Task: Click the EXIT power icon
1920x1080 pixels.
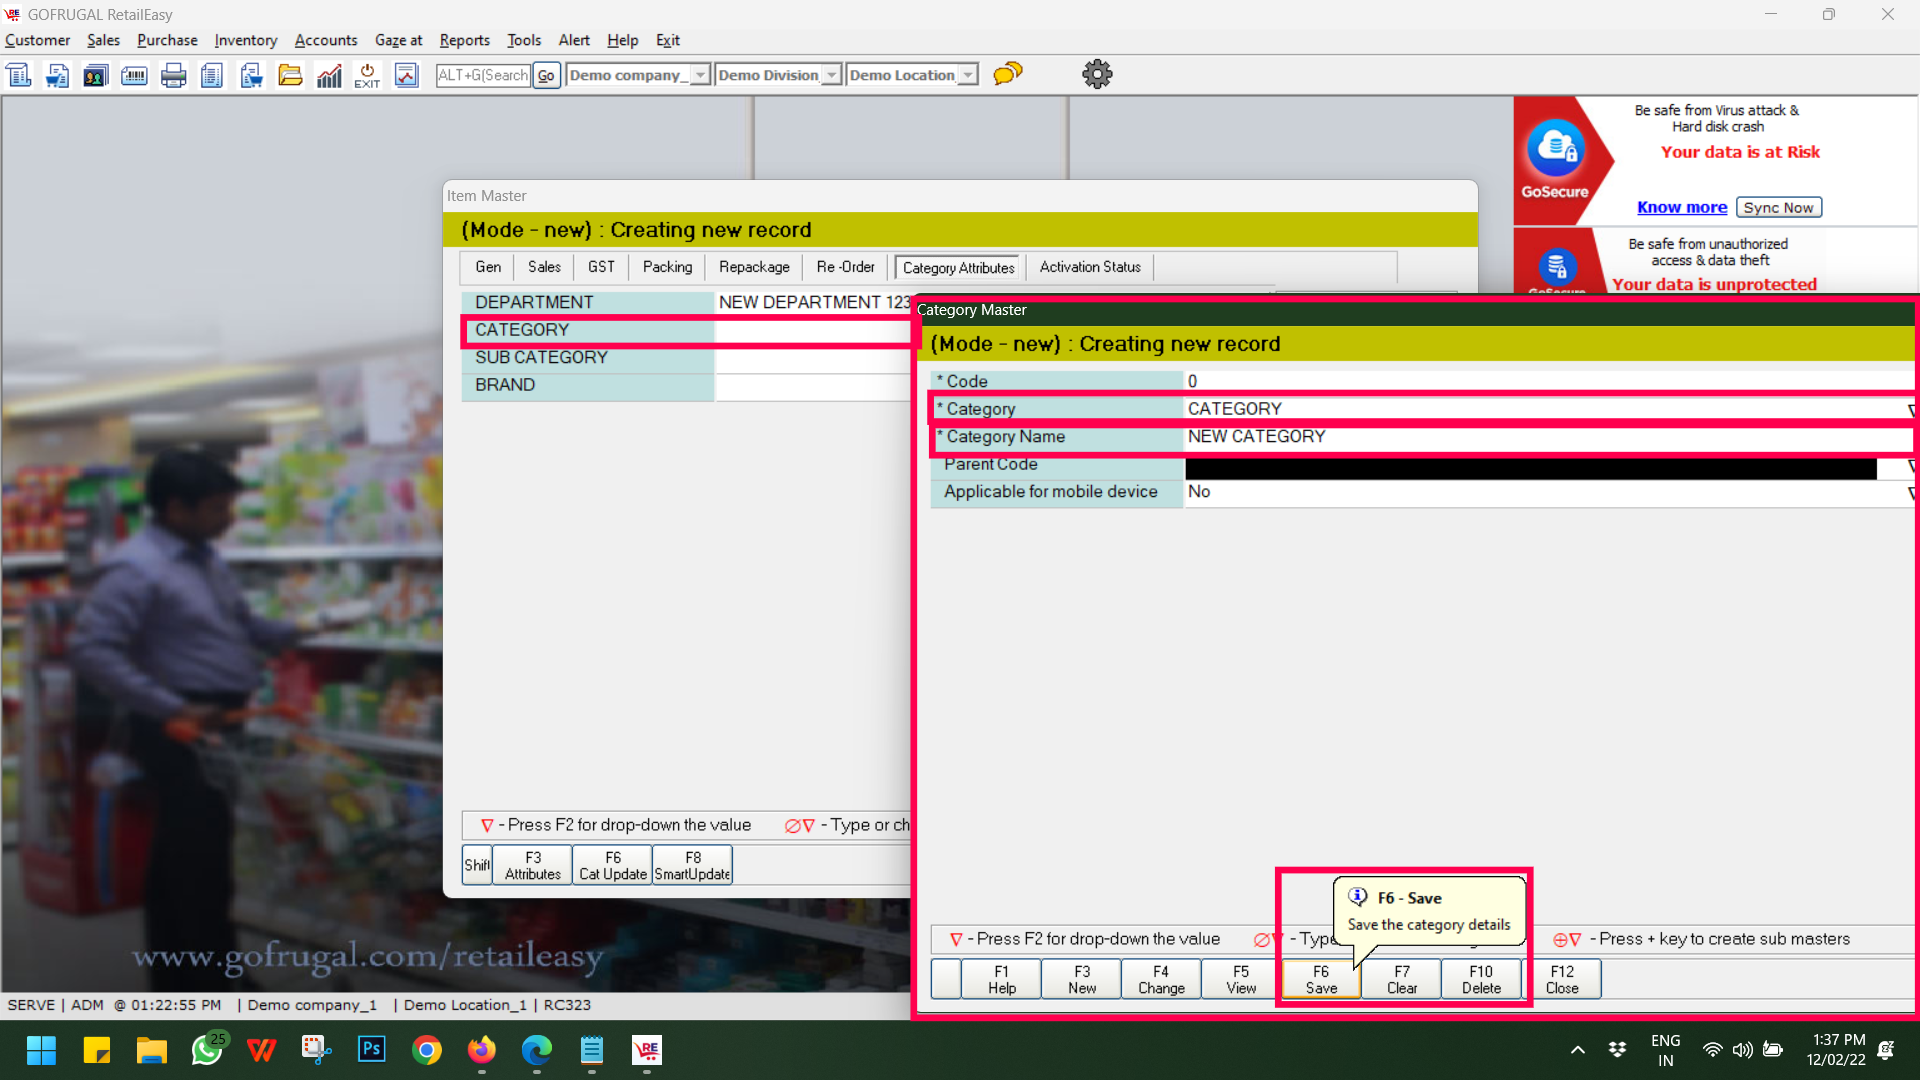Action: [x=367, y=75]
